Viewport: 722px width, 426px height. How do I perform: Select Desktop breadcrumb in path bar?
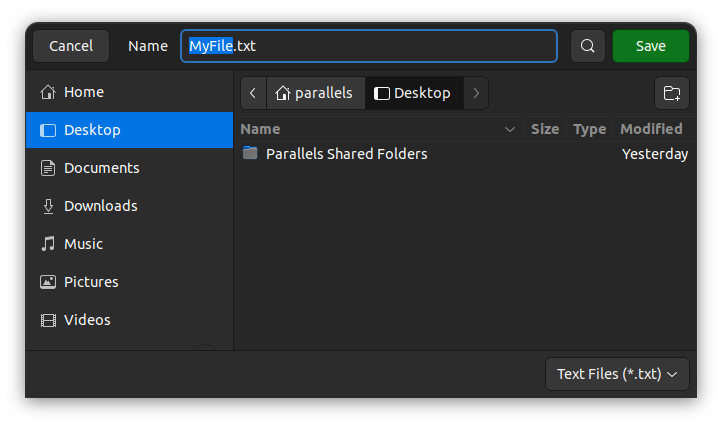(x=413, y=93)
